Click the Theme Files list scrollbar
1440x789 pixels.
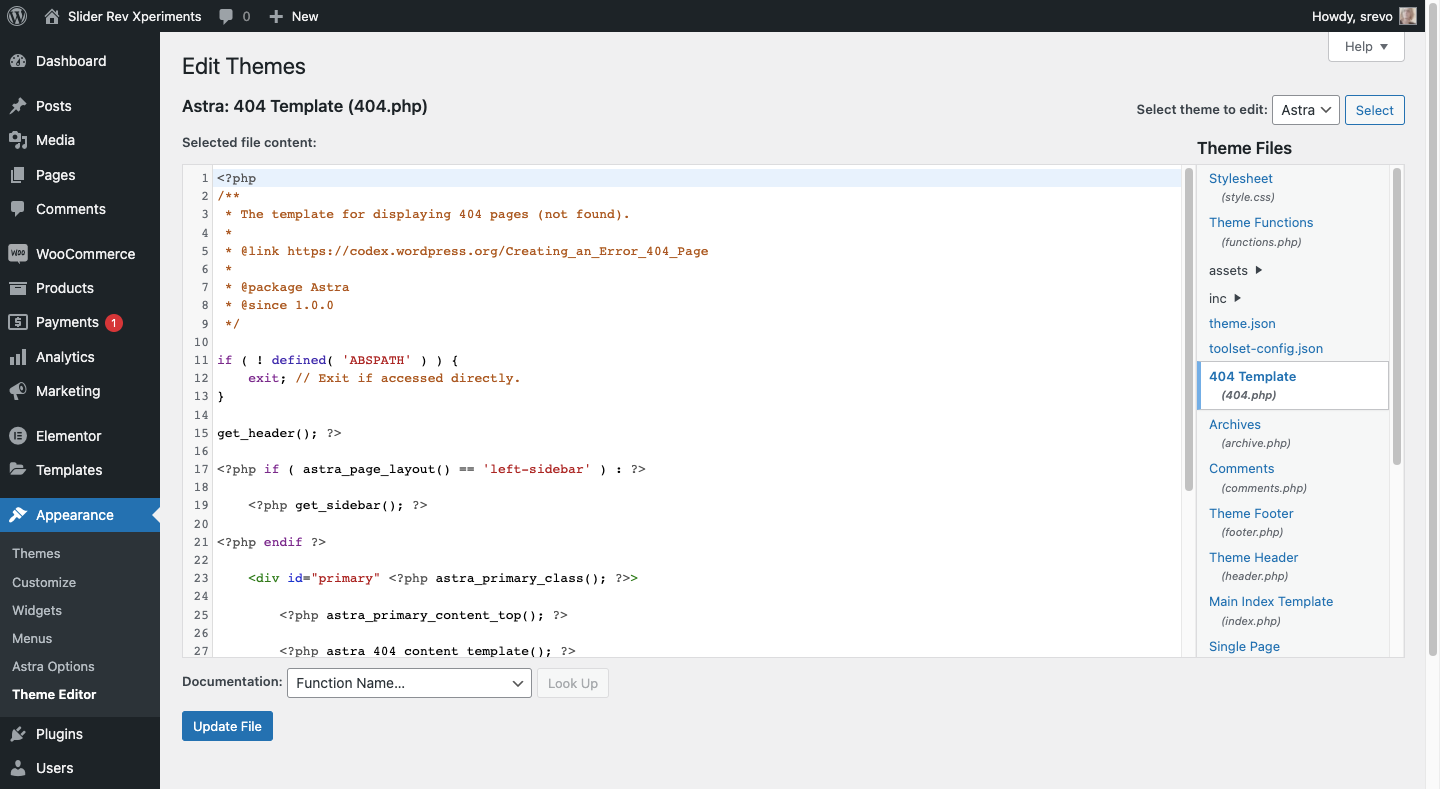pos(1397,316)
